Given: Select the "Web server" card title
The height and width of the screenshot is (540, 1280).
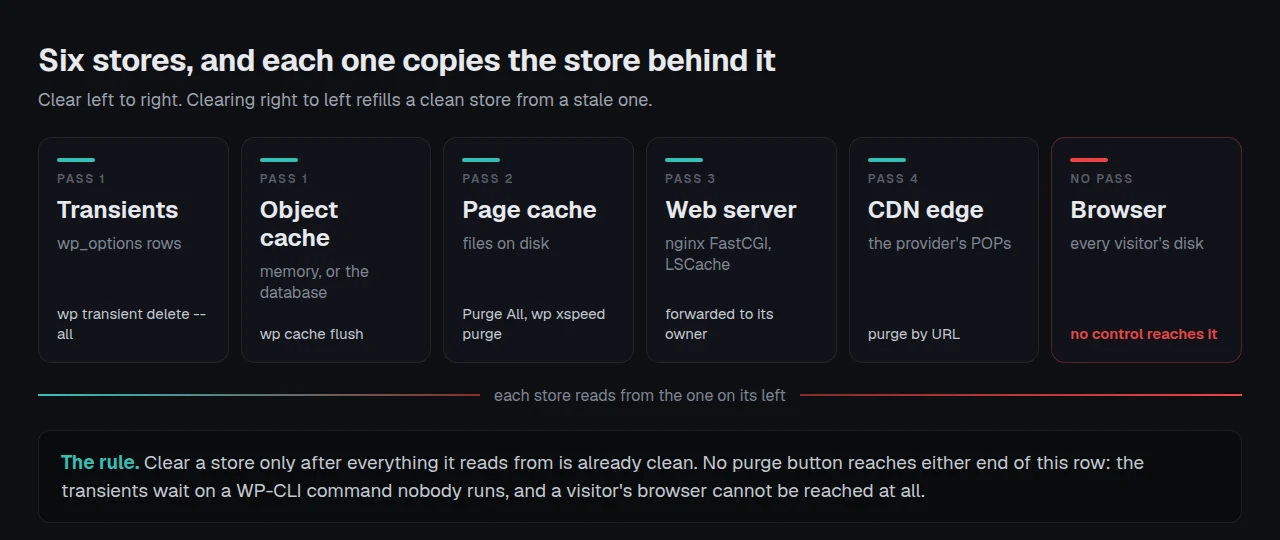Looking at the screenshot, I should pyautogui.click(x=731, y=210).
